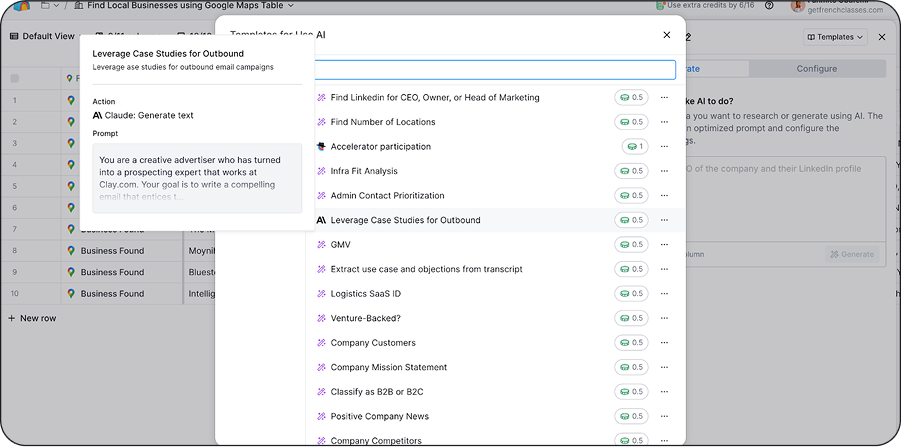
Task: Switch to the Configure tab
Action: [817, 68]
